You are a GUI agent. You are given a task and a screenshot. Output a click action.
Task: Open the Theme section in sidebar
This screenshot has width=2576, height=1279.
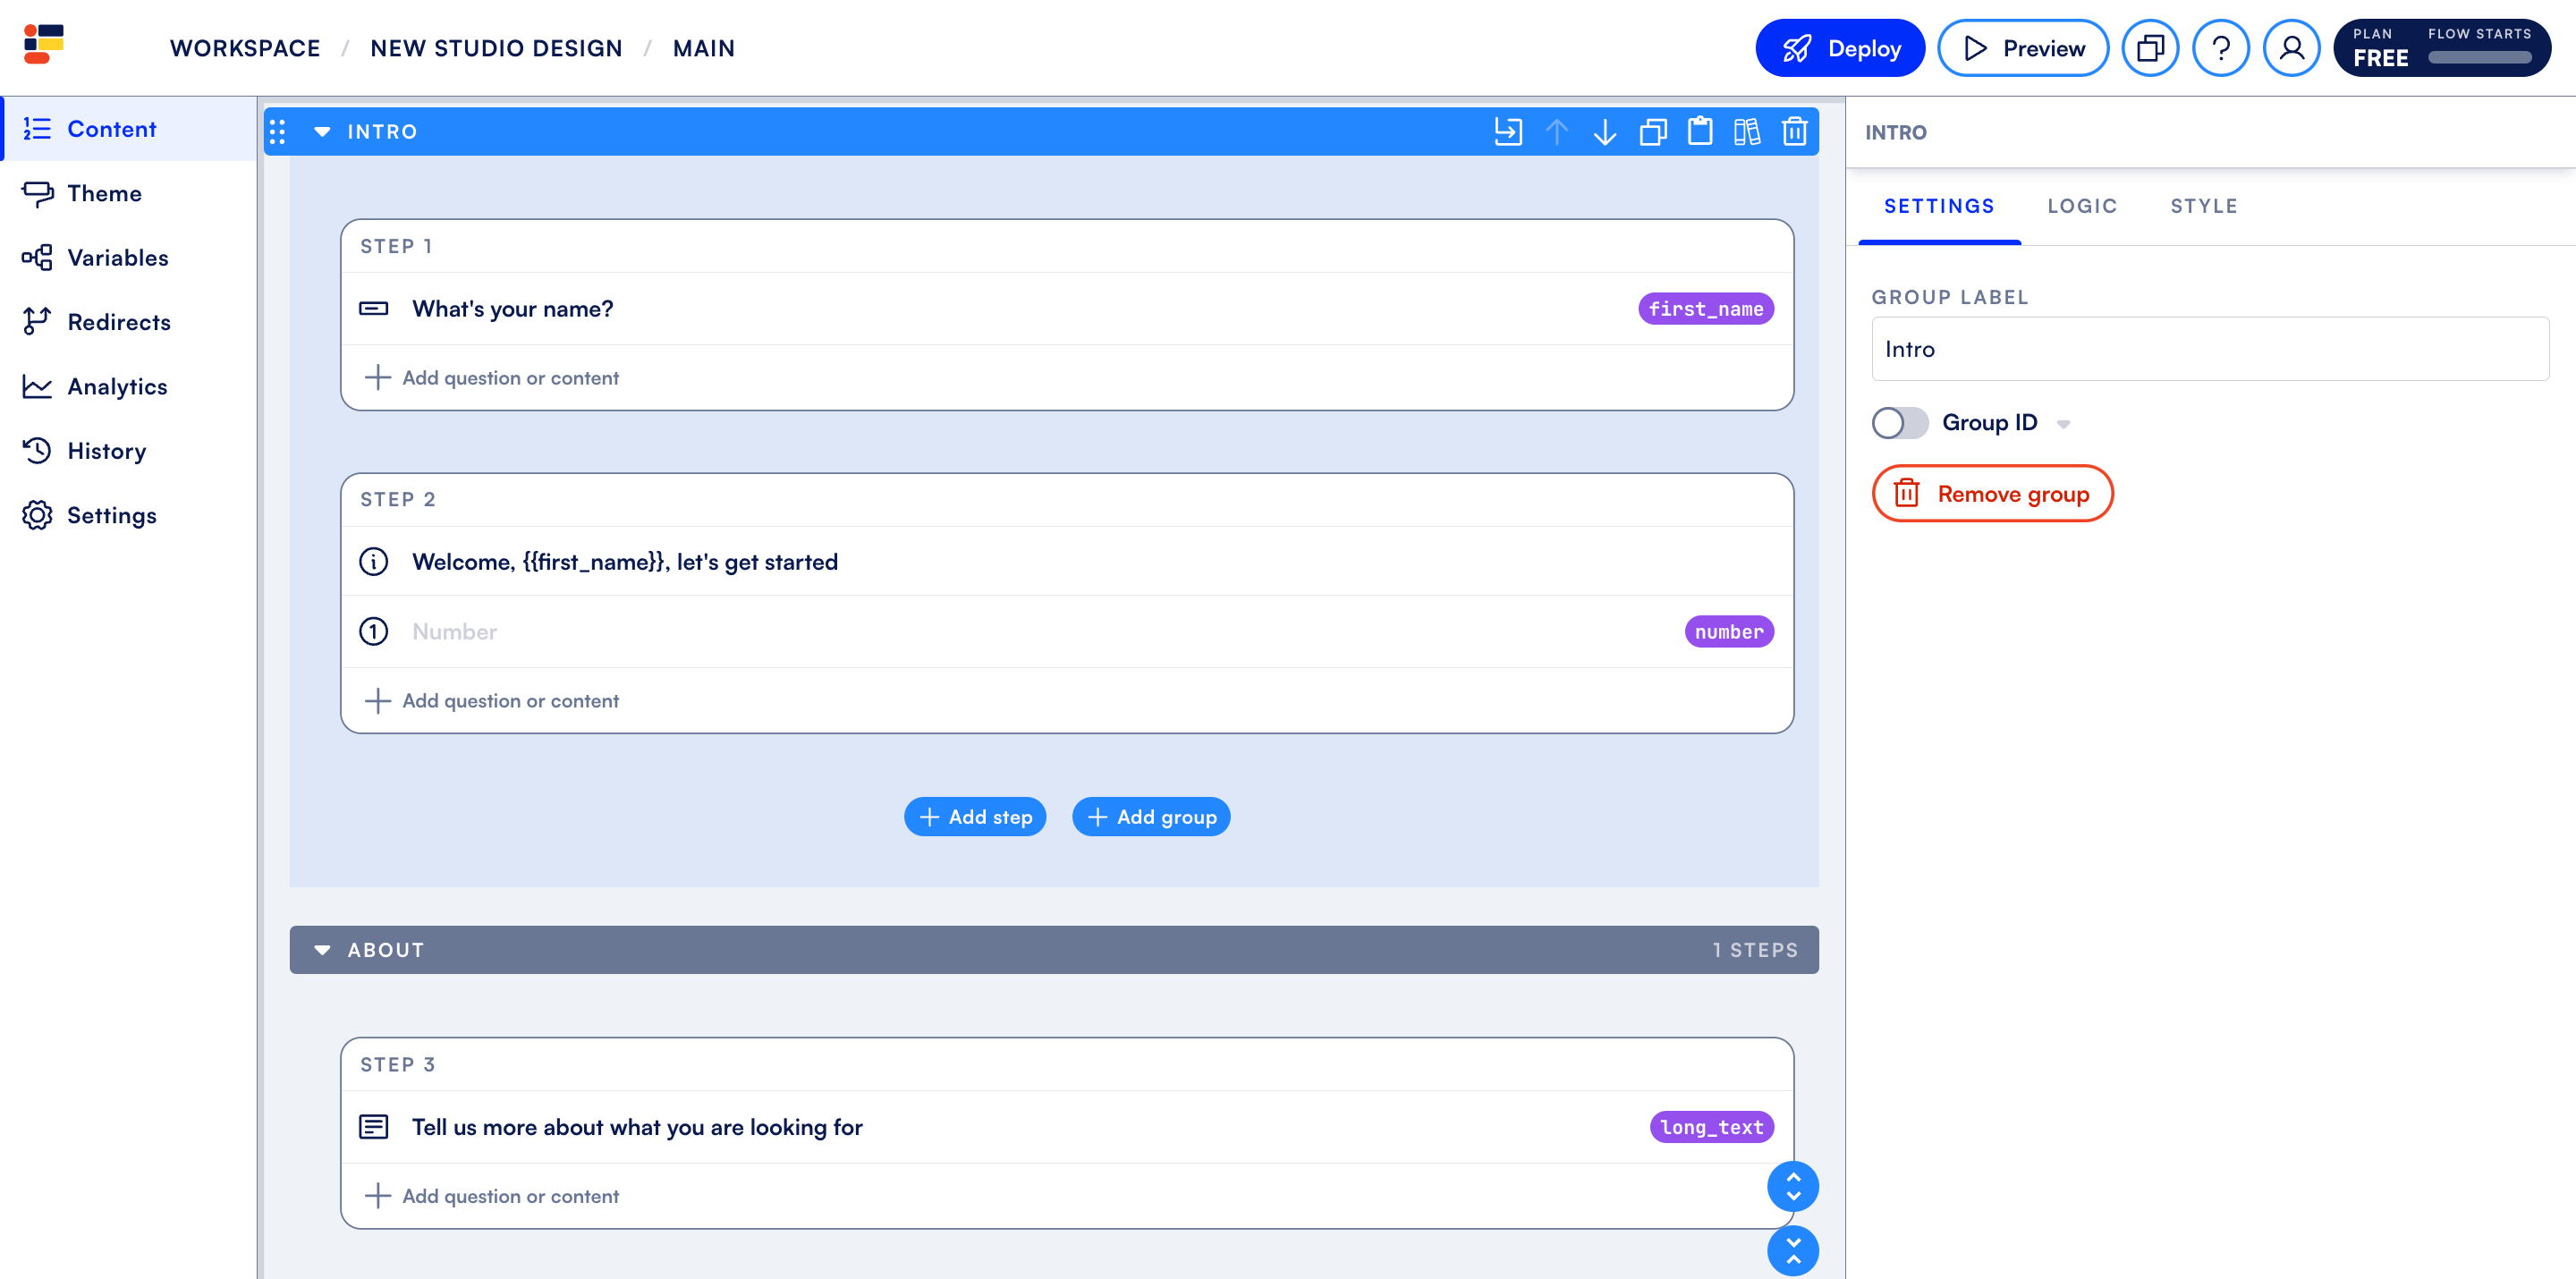[x=130, y=193]
